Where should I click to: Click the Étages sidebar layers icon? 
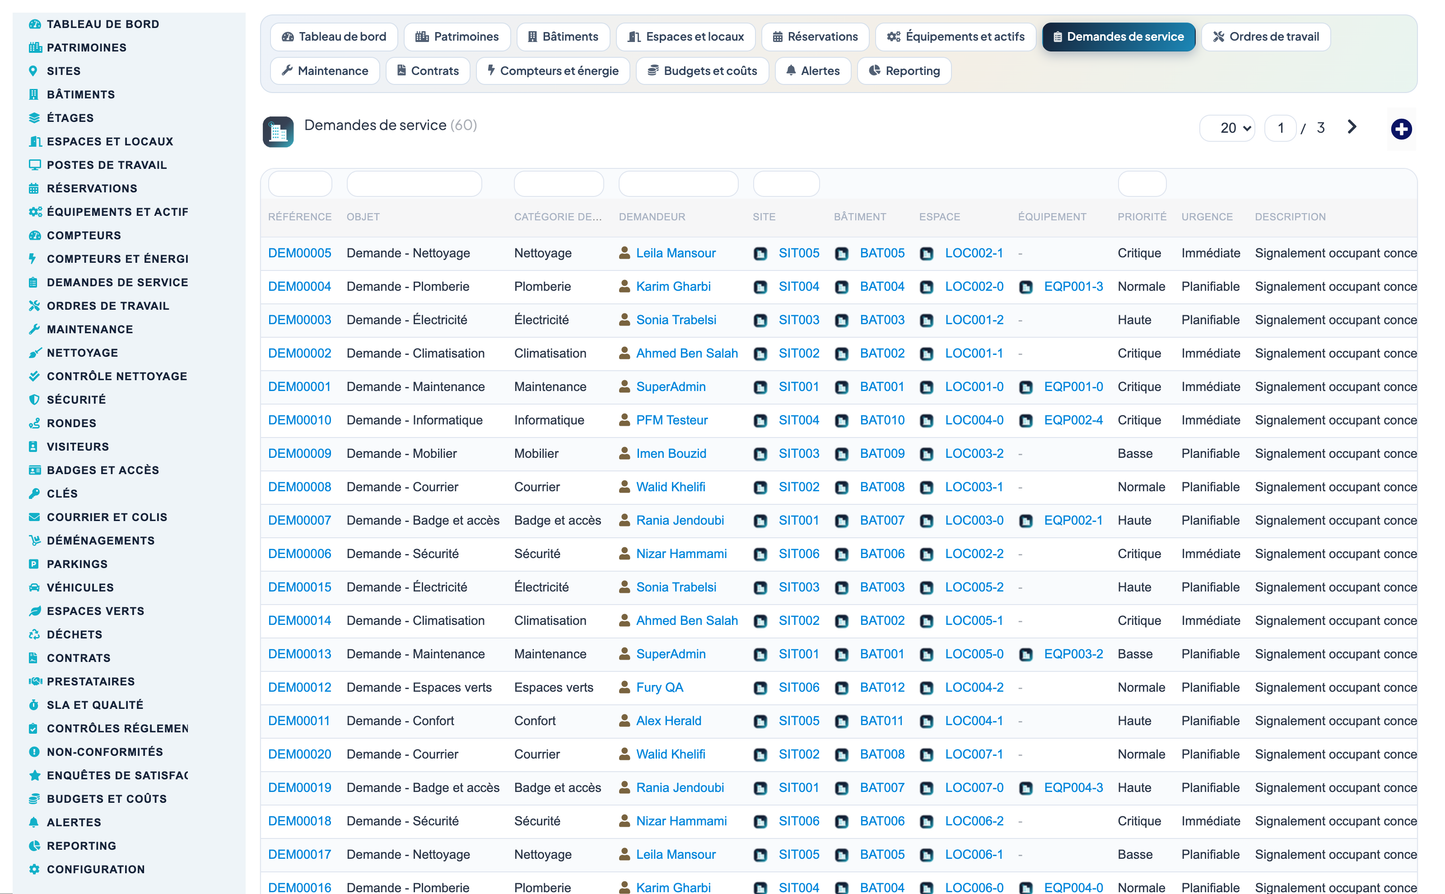35,118
